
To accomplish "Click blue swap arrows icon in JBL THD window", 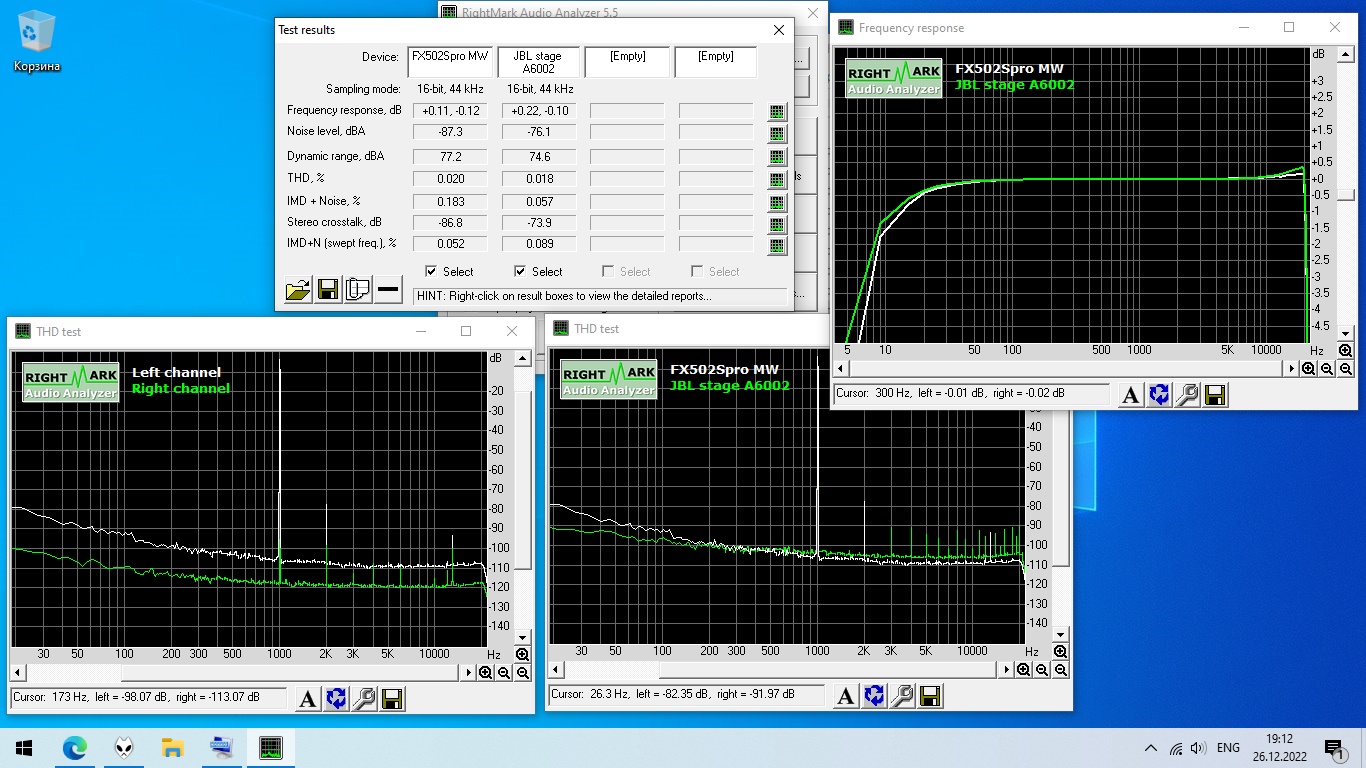I will (874, 696).
